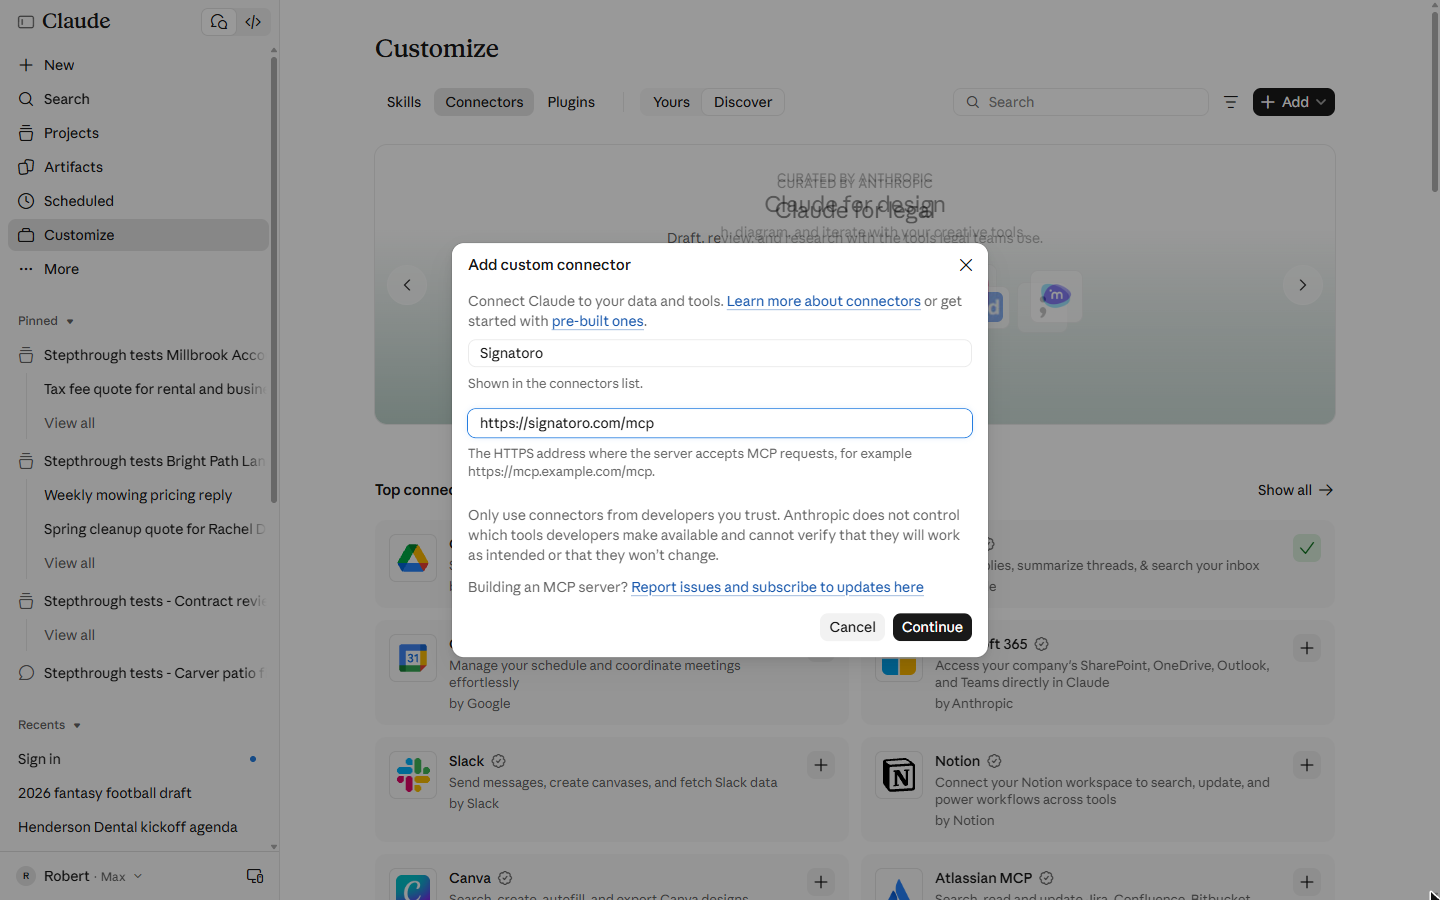Switch to the code mode icon
Viewport: 1440px width, 900px height.
[253, 22]
